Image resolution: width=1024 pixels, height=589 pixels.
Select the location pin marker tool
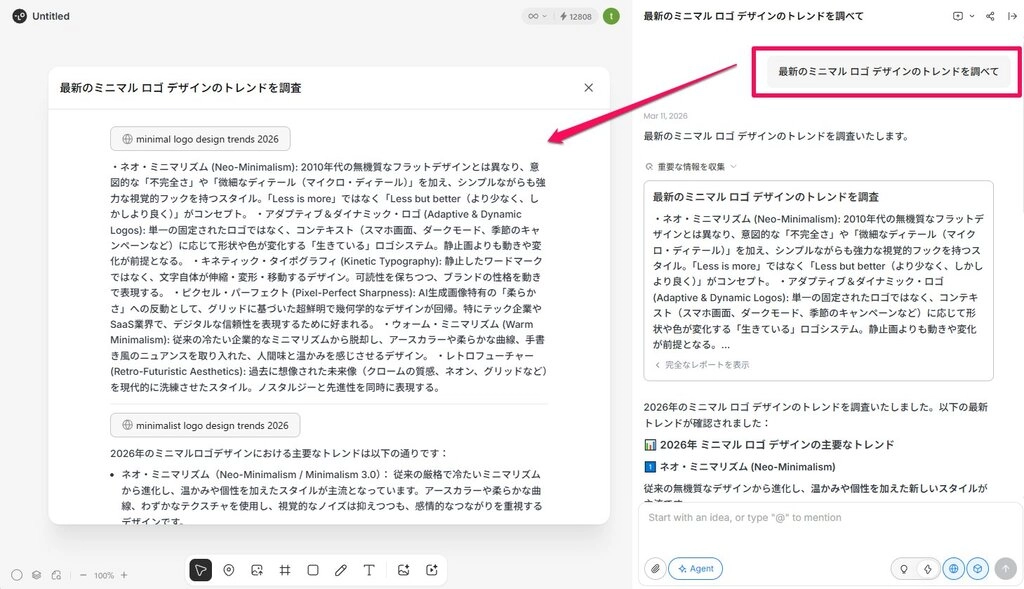pyautogui.click(x=229, y=570)
